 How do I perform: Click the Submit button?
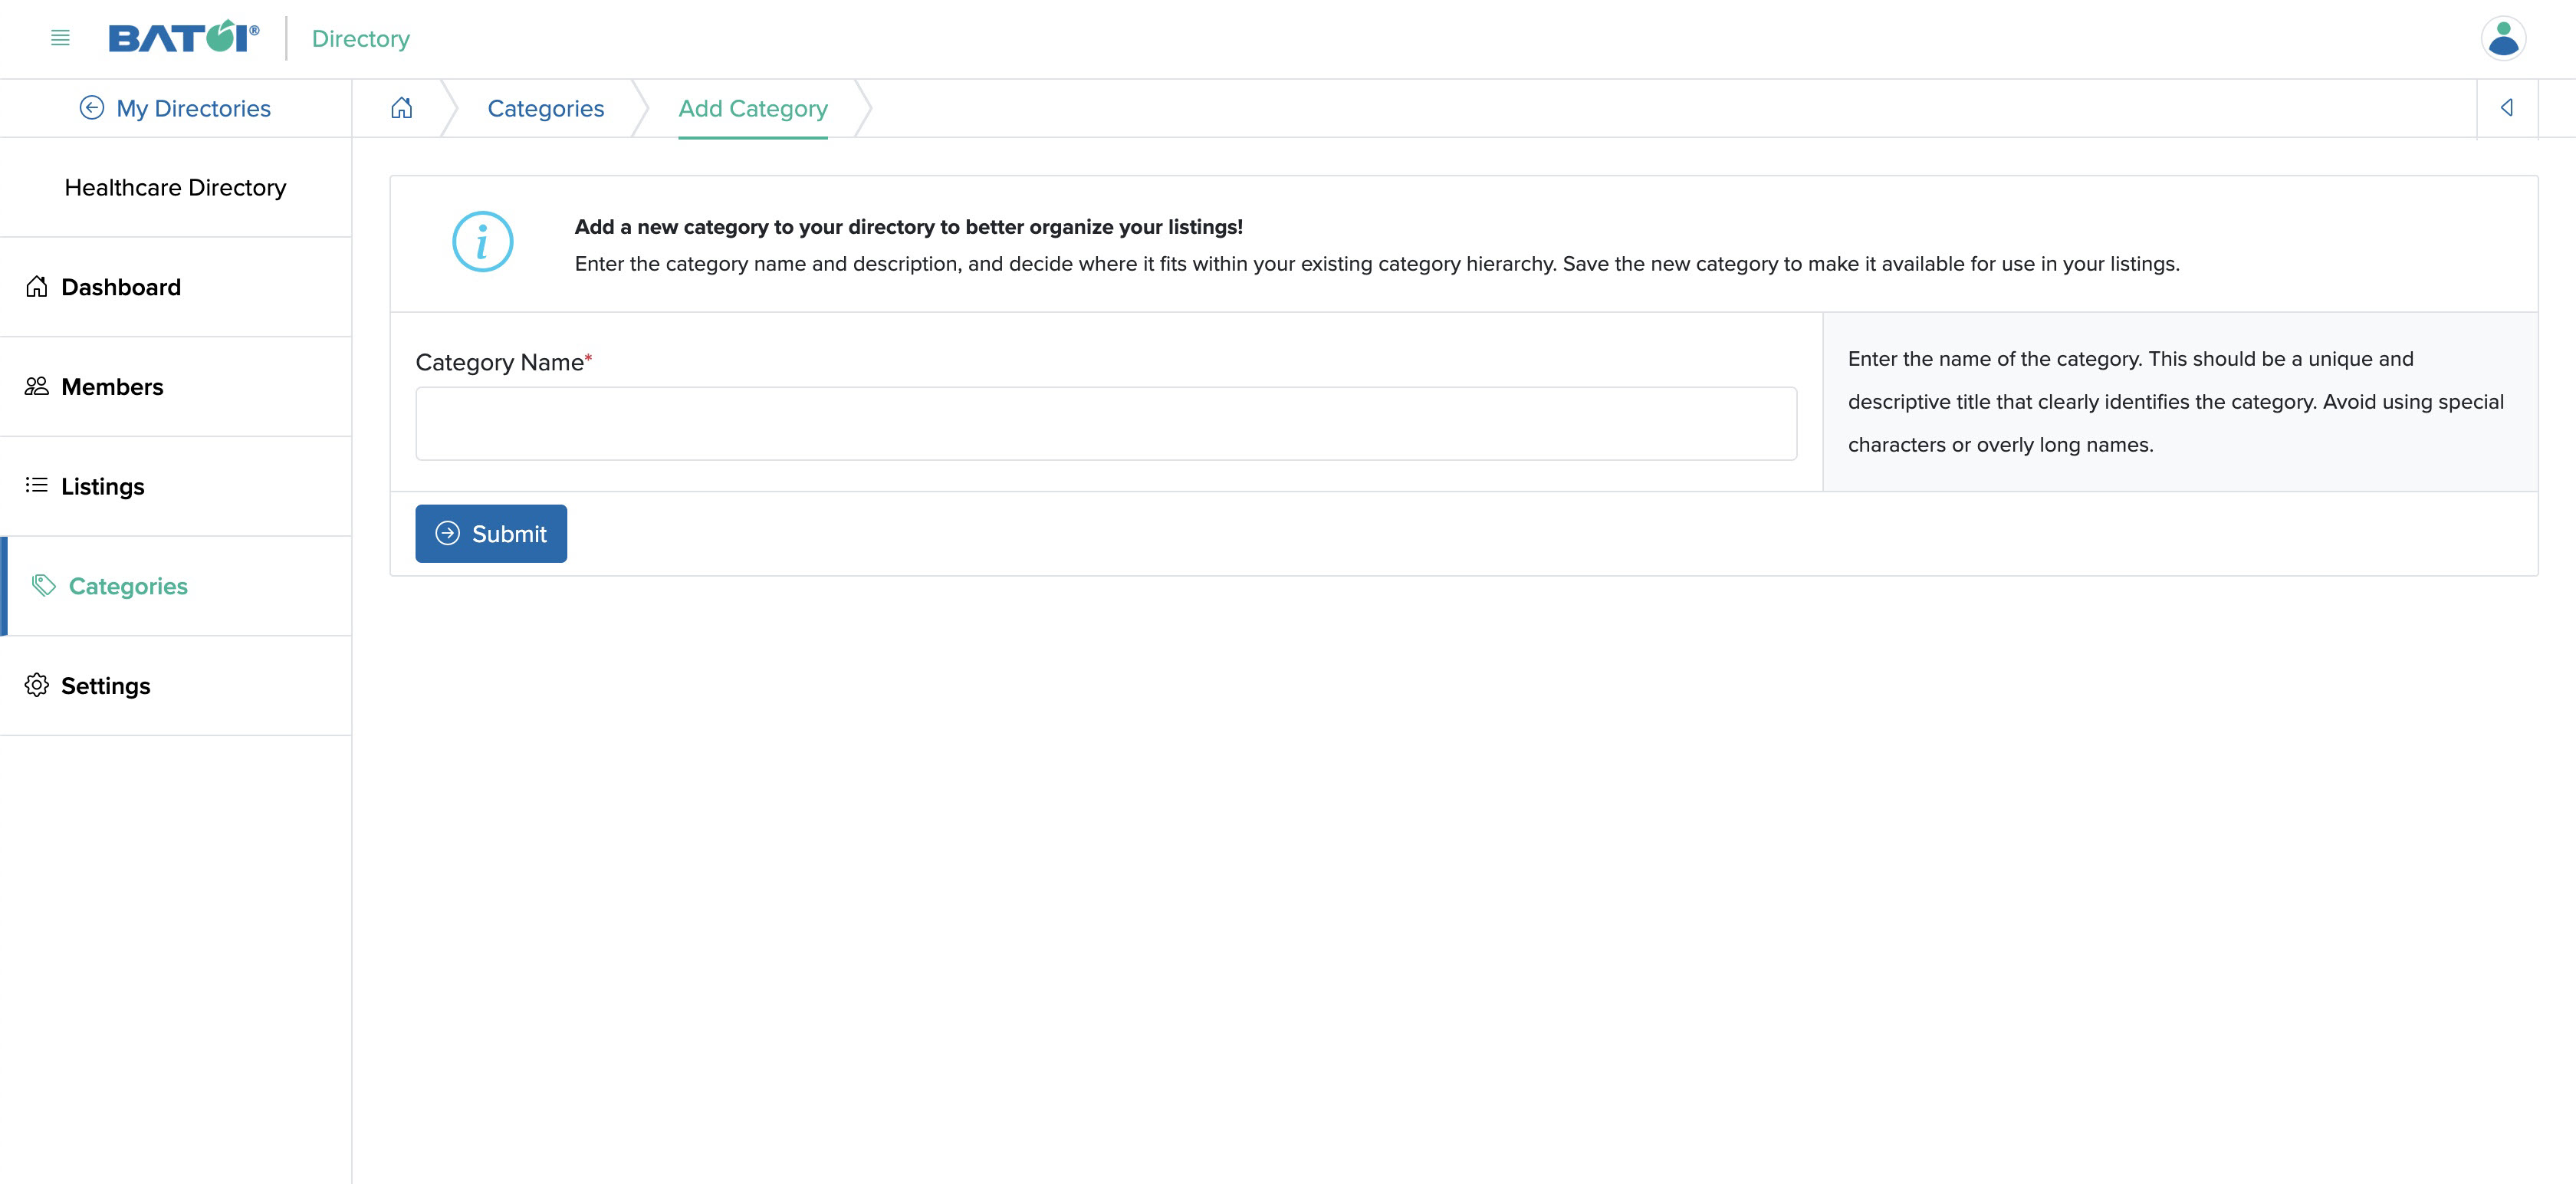[490, 532]
